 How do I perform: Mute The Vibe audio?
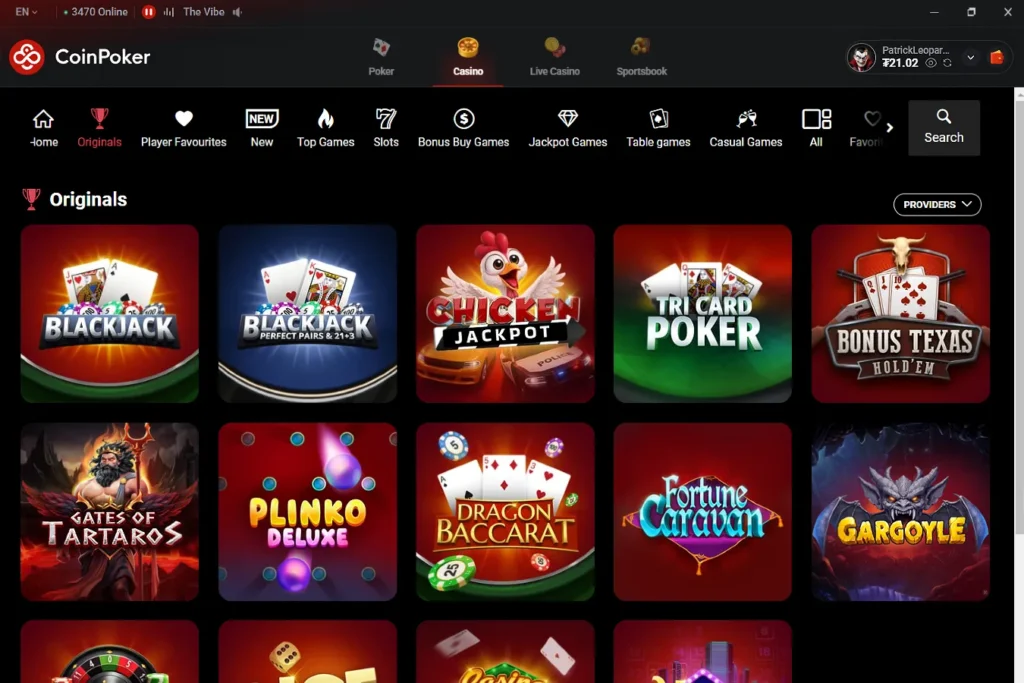240,12
